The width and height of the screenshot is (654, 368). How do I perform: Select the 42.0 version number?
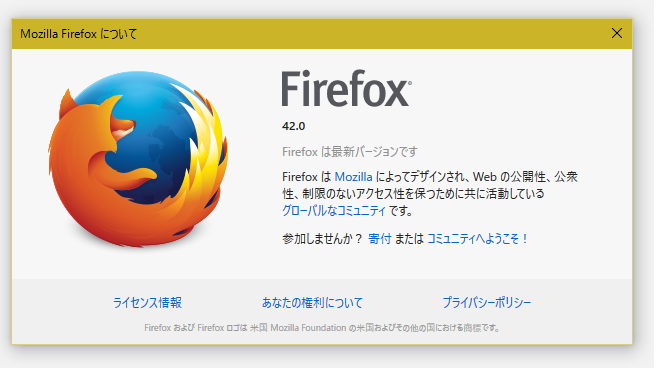(293, 126)
